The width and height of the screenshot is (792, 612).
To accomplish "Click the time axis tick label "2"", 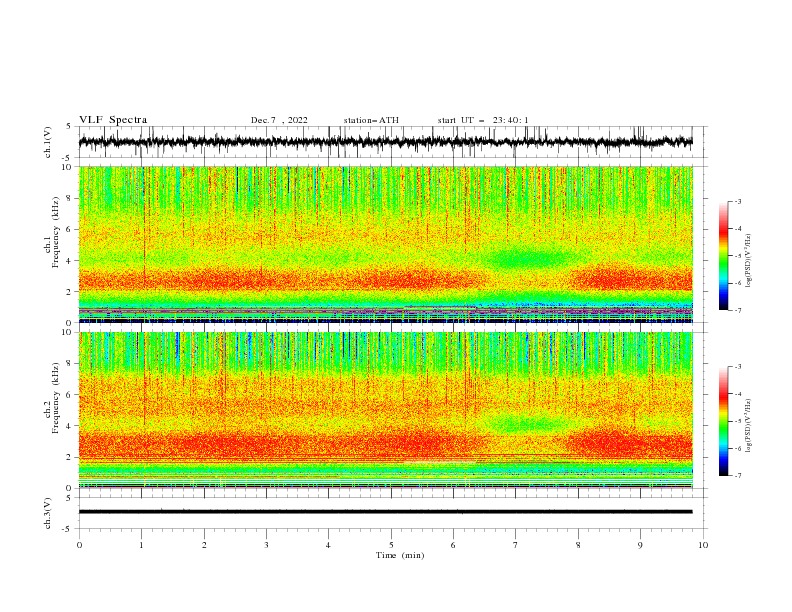I will click(204, 545).
